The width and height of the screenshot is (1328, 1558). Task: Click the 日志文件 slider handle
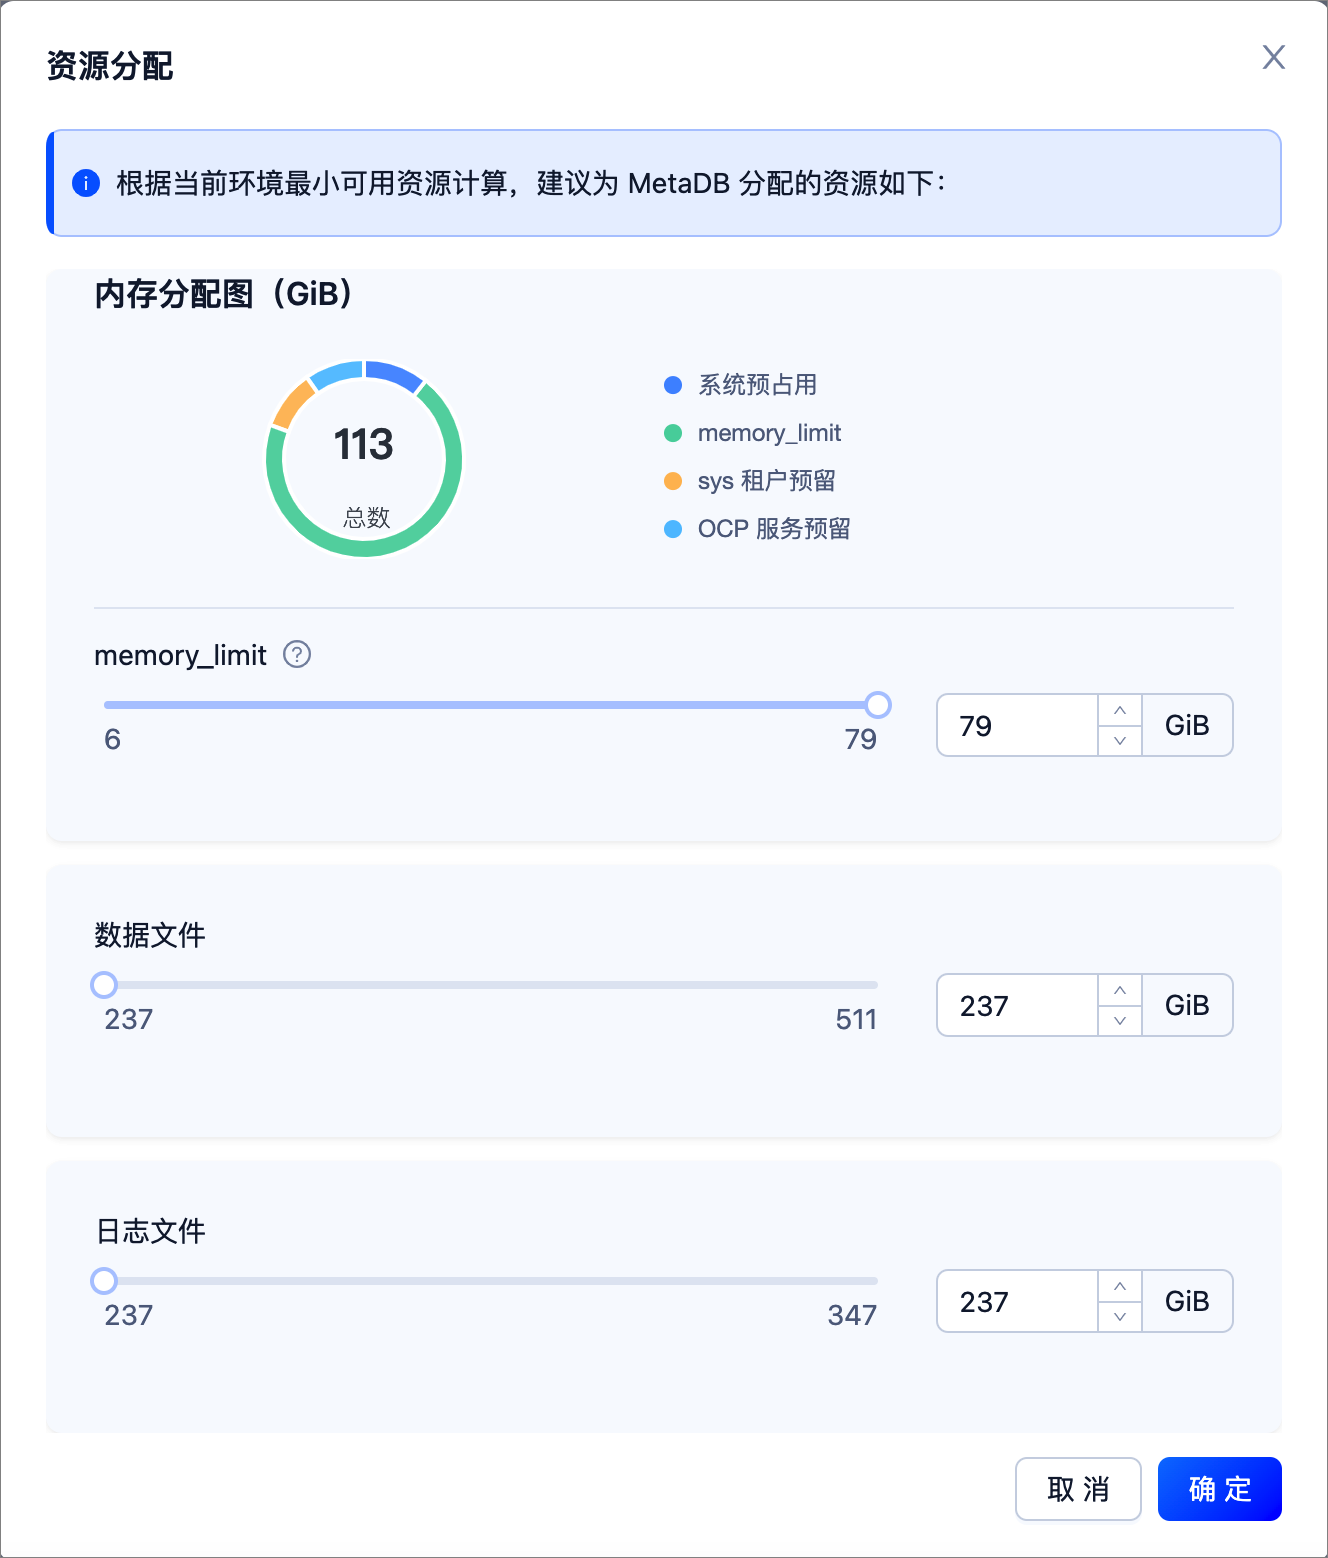(x=103, y=1281)
